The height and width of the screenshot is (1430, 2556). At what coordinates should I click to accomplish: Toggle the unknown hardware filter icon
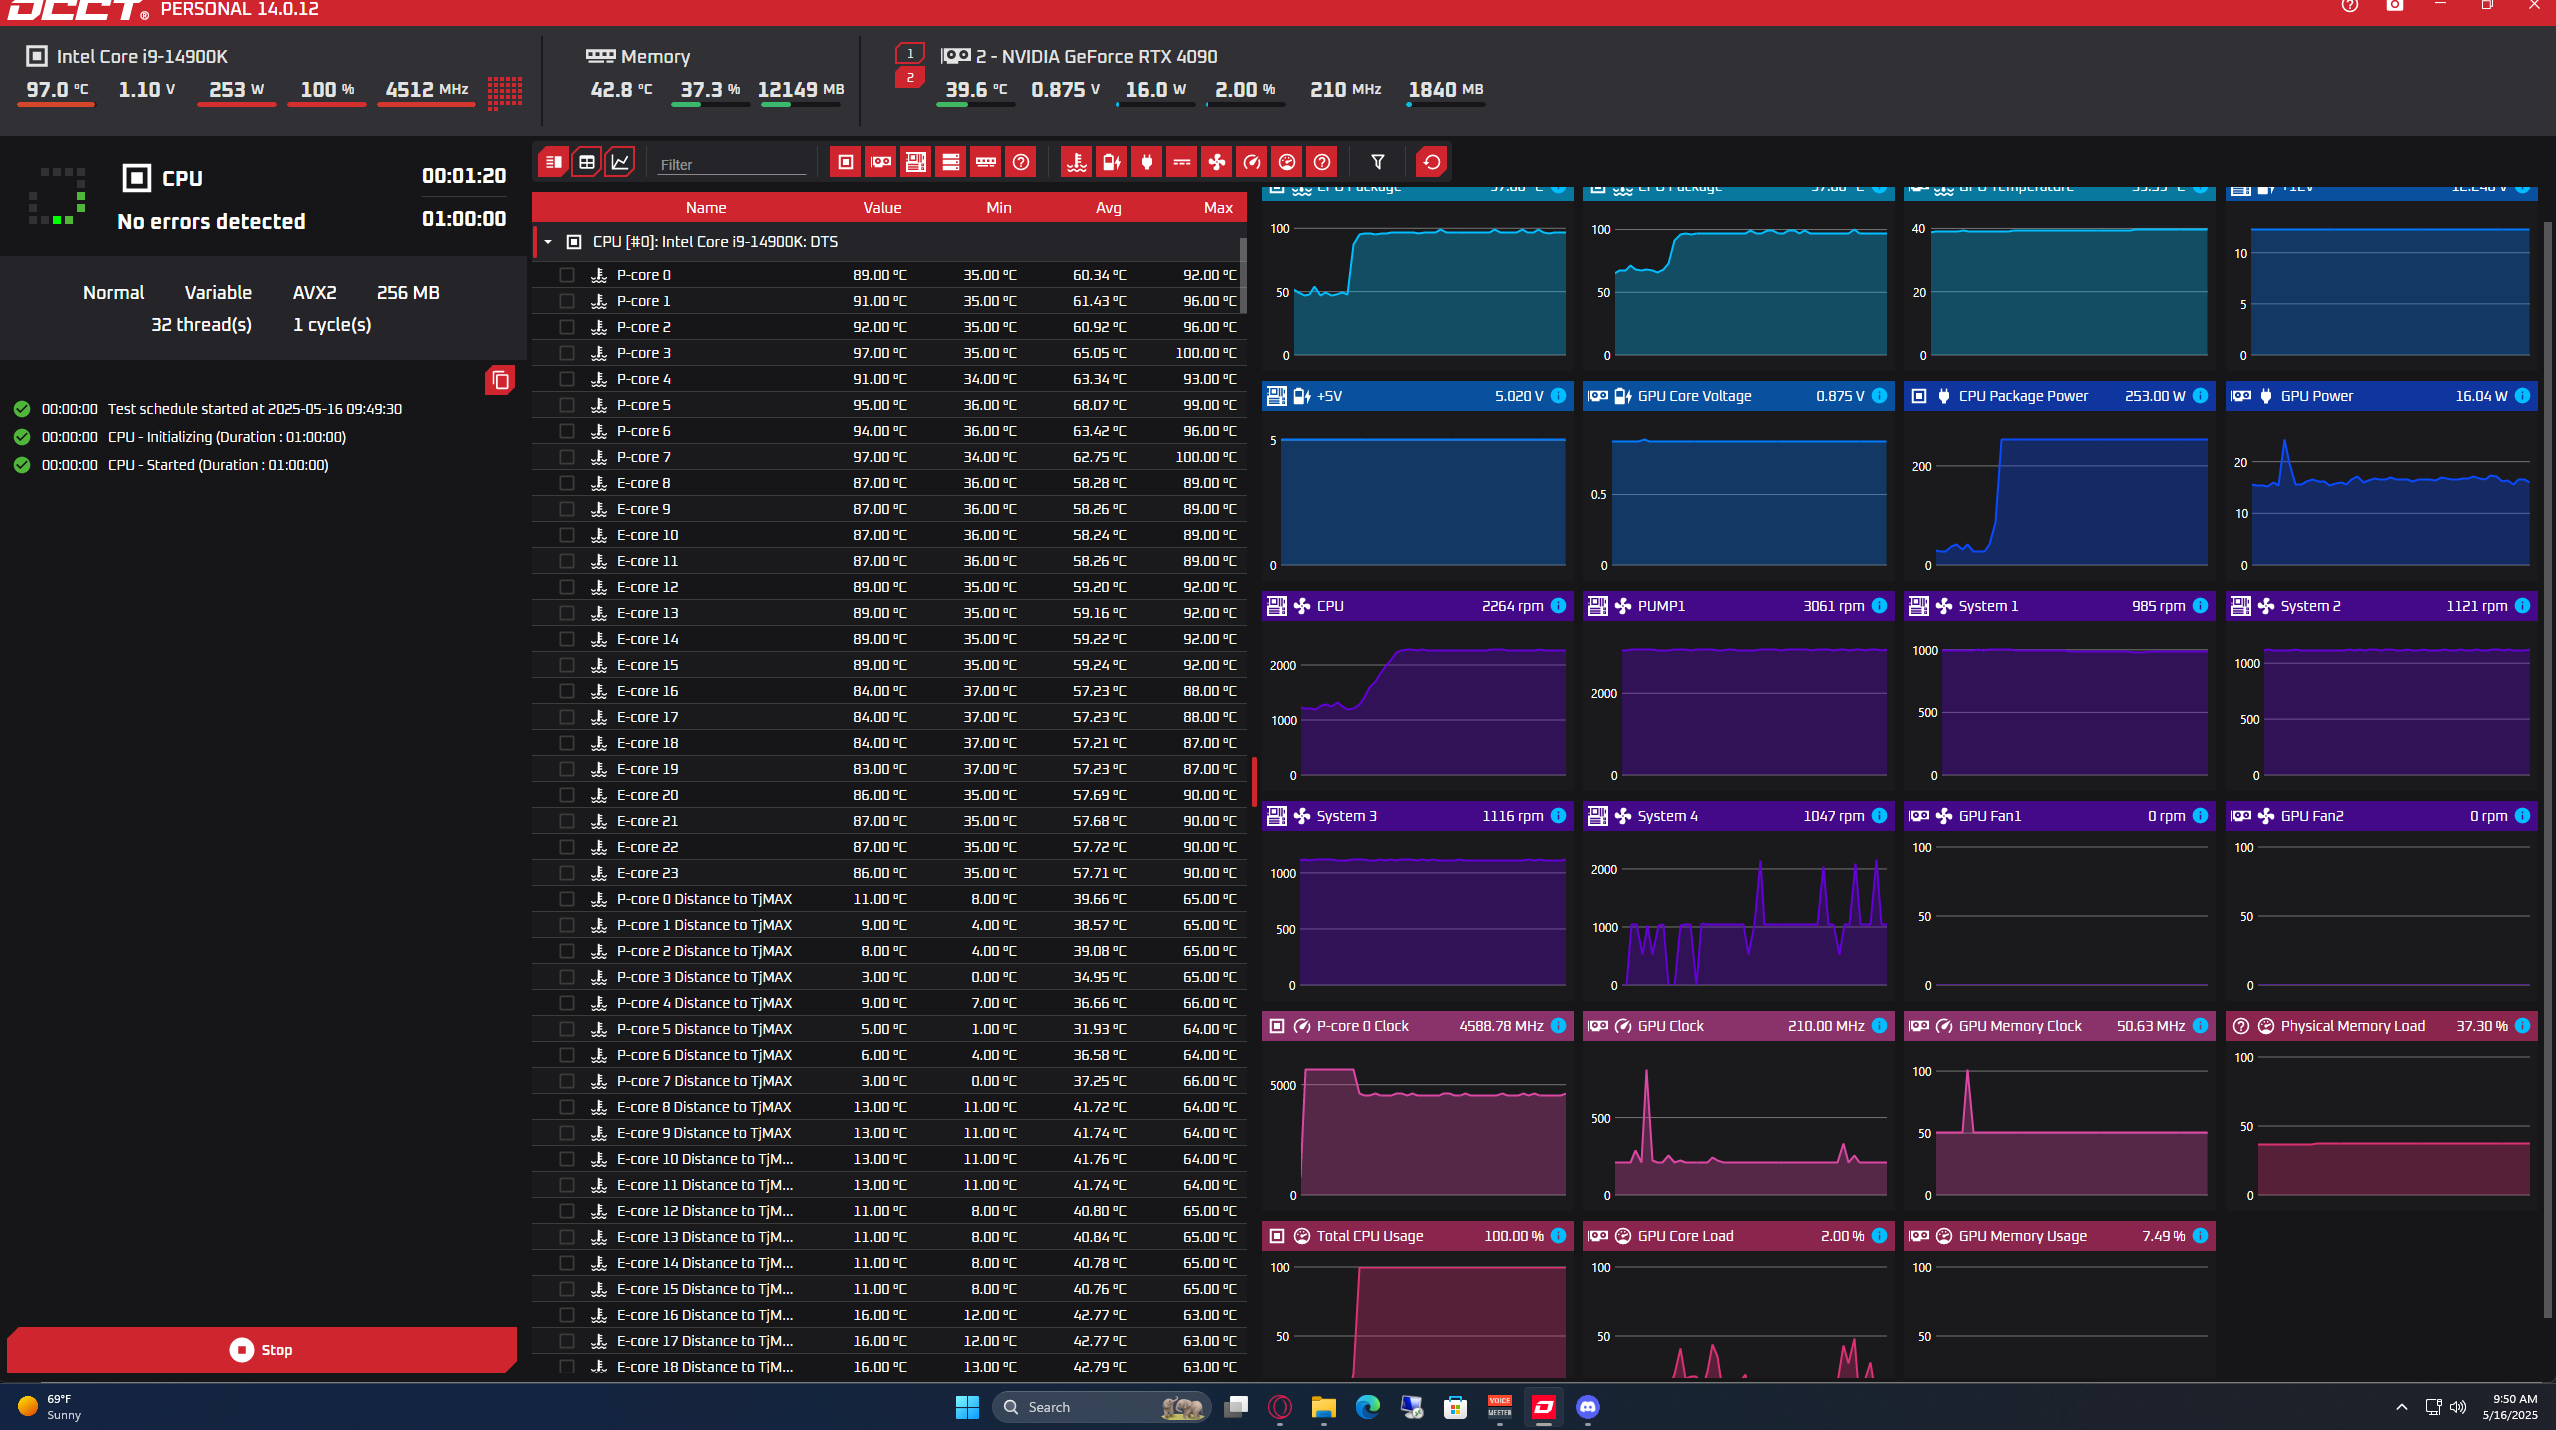[1021, 162]
